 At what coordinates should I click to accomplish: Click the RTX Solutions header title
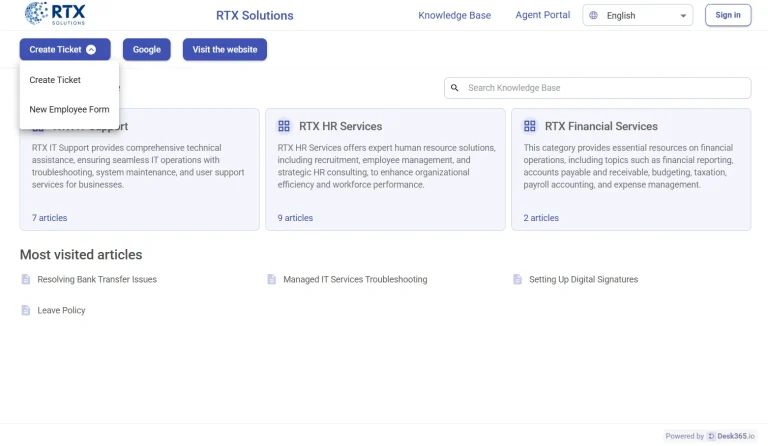pos(255,15)
